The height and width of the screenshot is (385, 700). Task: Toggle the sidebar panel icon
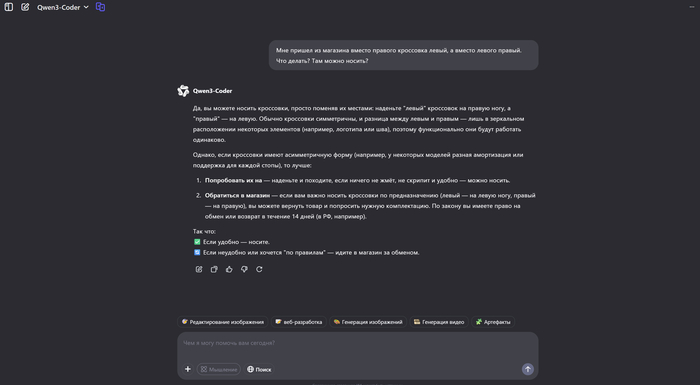pyautogui.click(x=8, y=7)
